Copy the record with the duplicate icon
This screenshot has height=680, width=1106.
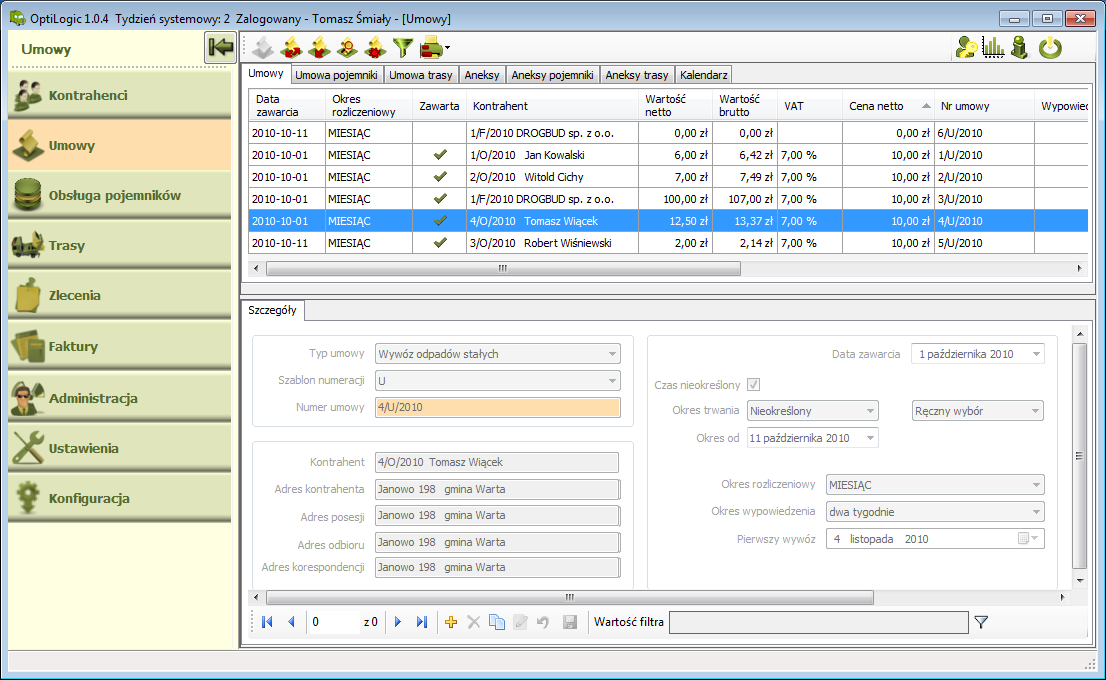coord(497,621)
